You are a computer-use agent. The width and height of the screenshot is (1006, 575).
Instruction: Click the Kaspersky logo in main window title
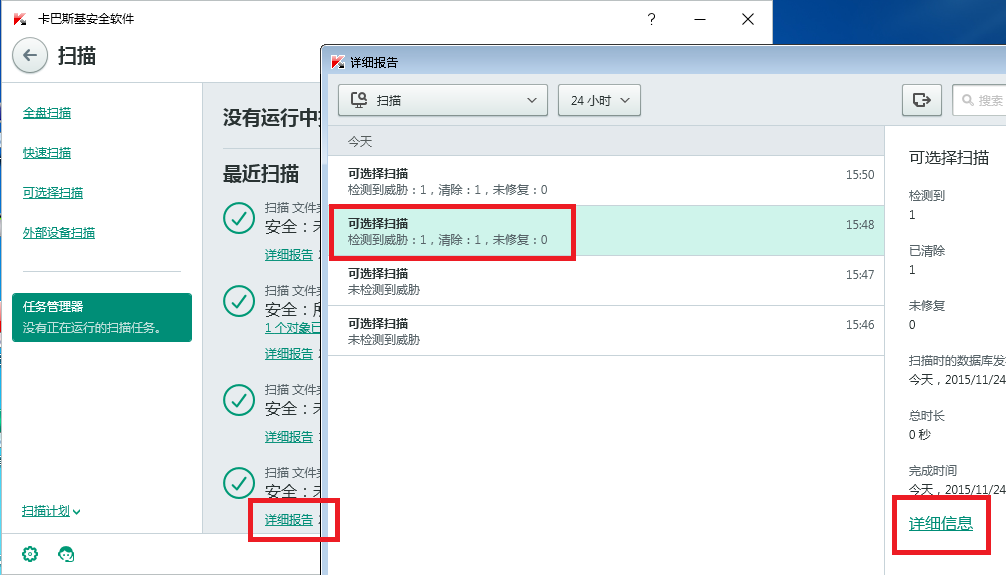20,19
